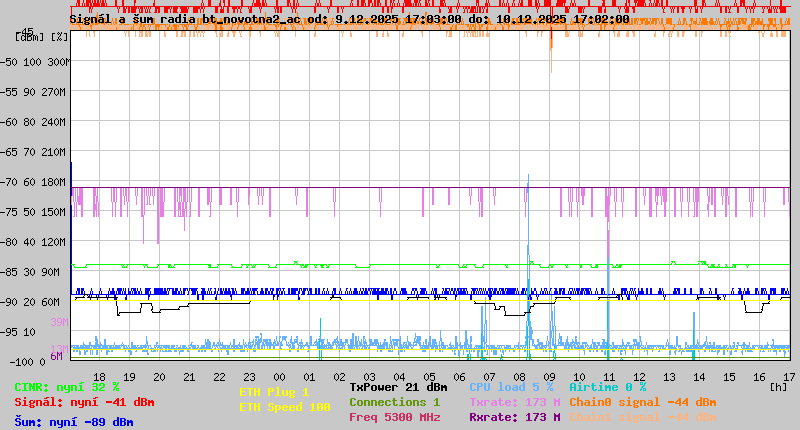The width and height of the screenshot is (800, 430).
Task: Select the ETH Plug legend label
Action: point(274,392)
